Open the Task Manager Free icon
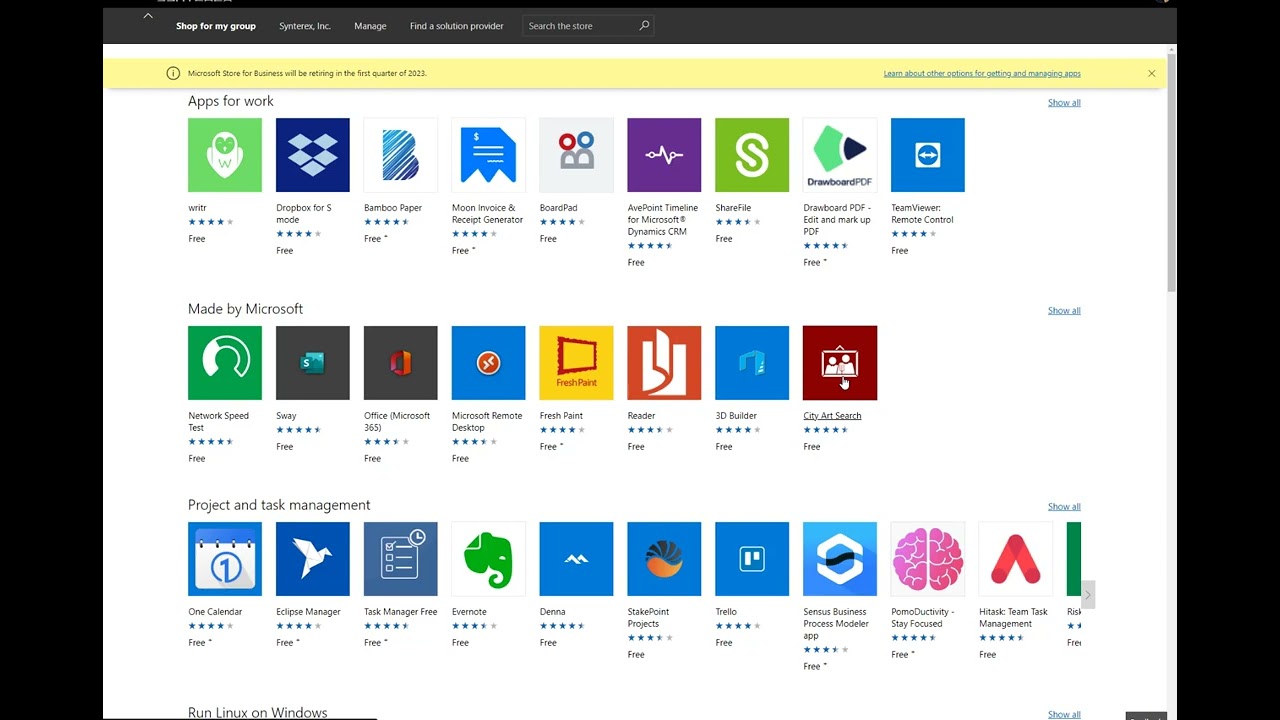Screen dimensions: 1280x720 coord(401,559)
